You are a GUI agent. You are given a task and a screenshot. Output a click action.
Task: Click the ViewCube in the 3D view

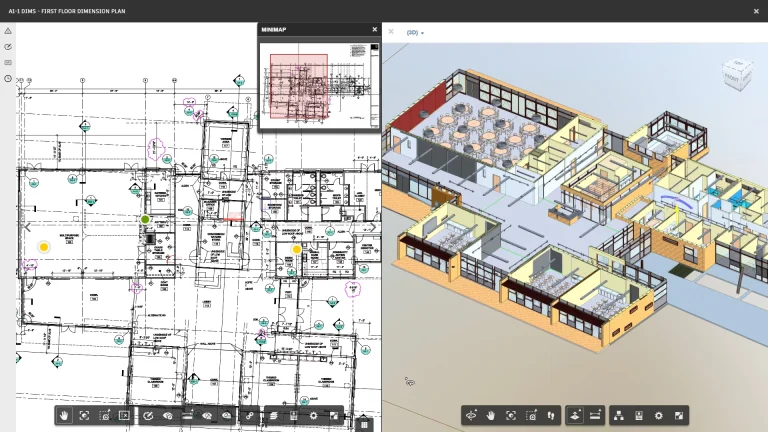click(x=735, y=74)
